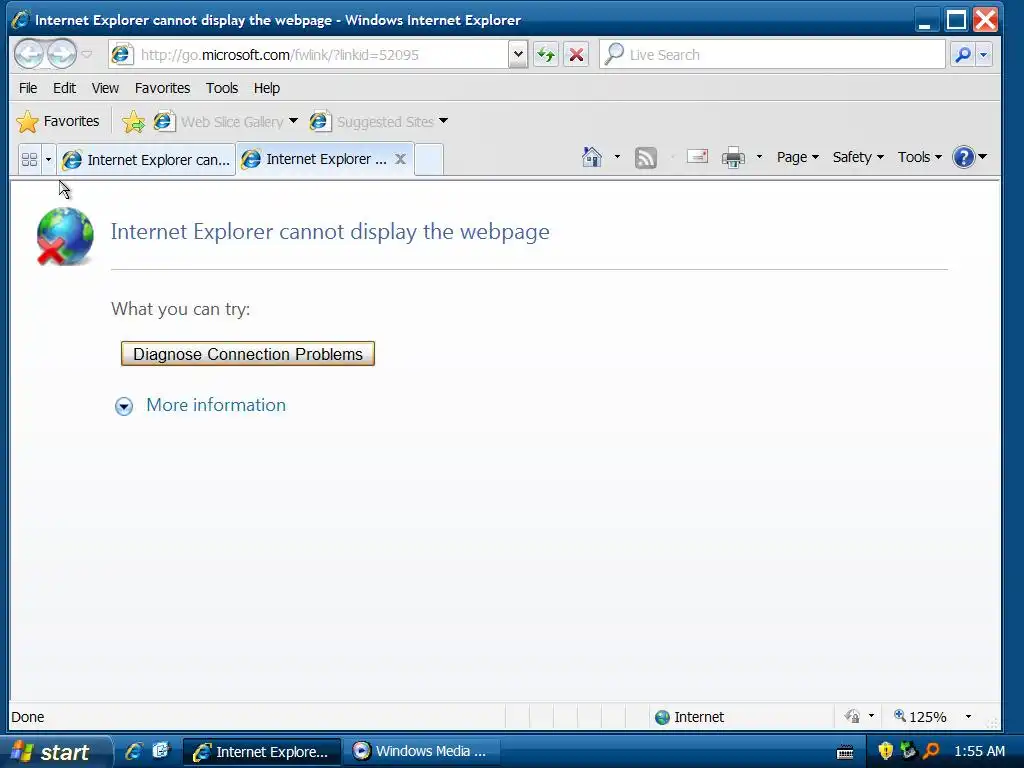1024x768 pixels.
Task: Open the File menu
Action: [x=27, y=88]
